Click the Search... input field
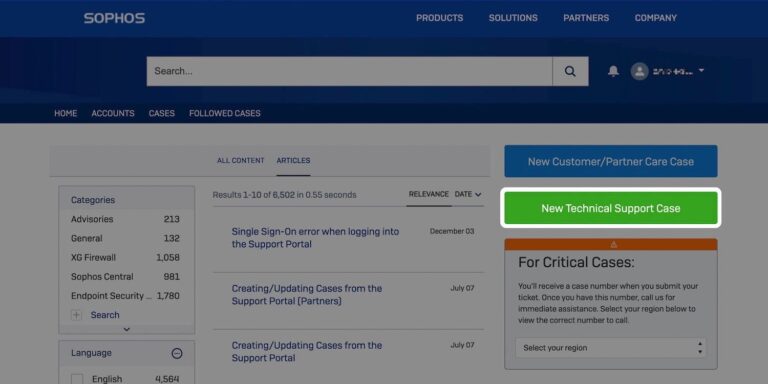Screen dimensions: 768x384 point(350,71)
